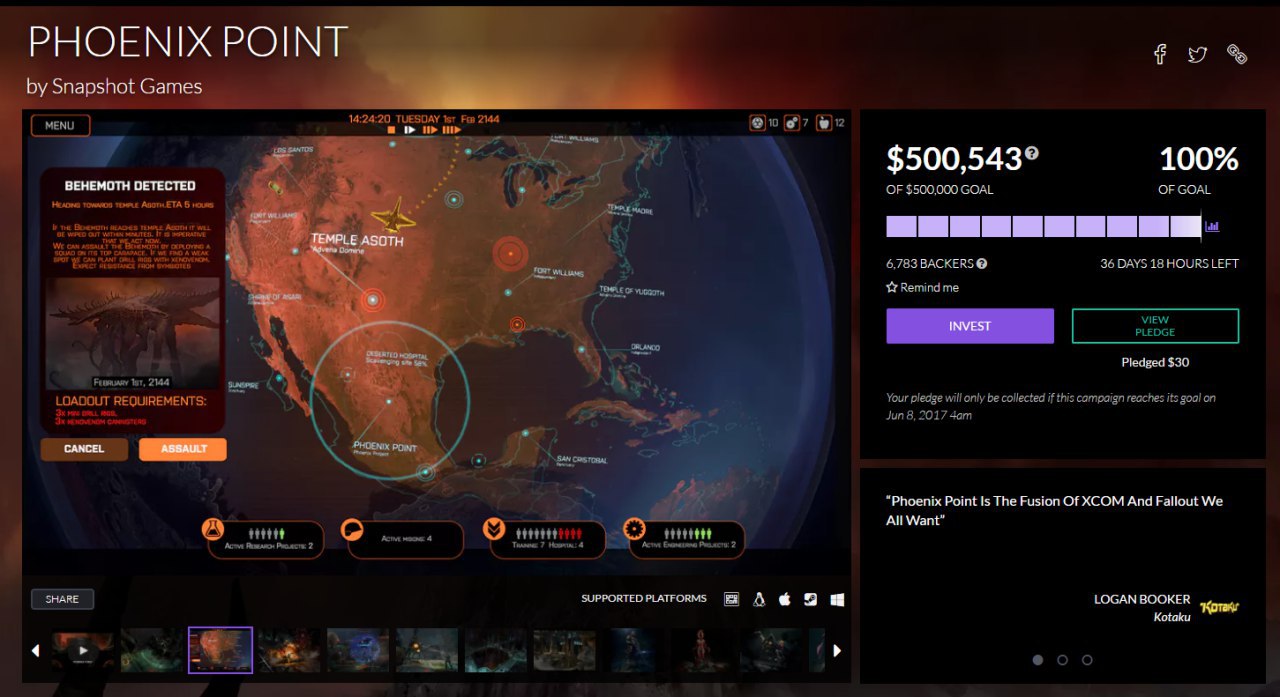Select Linux penguin platform icon
This screenshot has height=697, width=1280.
click(759, 599)
